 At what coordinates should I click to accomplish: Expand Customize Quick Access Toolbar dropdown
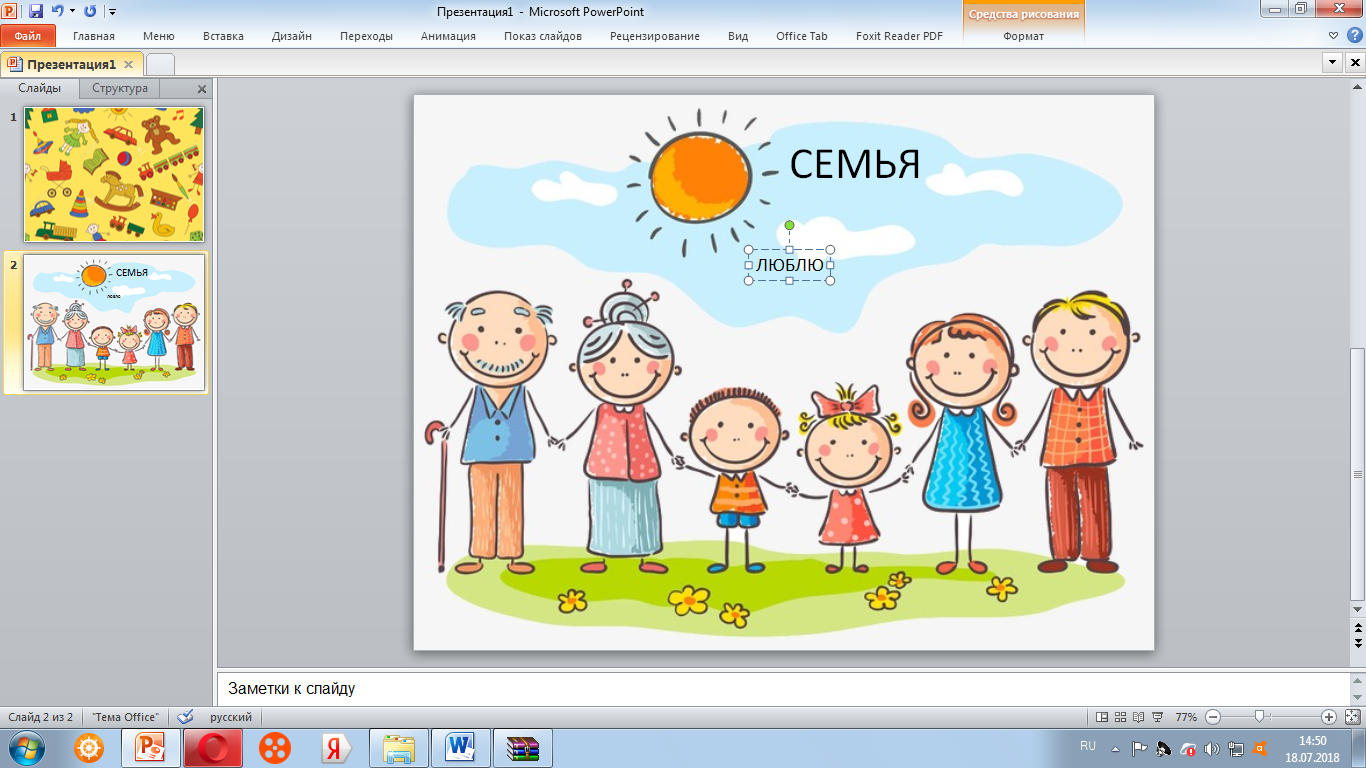(112, 12)
